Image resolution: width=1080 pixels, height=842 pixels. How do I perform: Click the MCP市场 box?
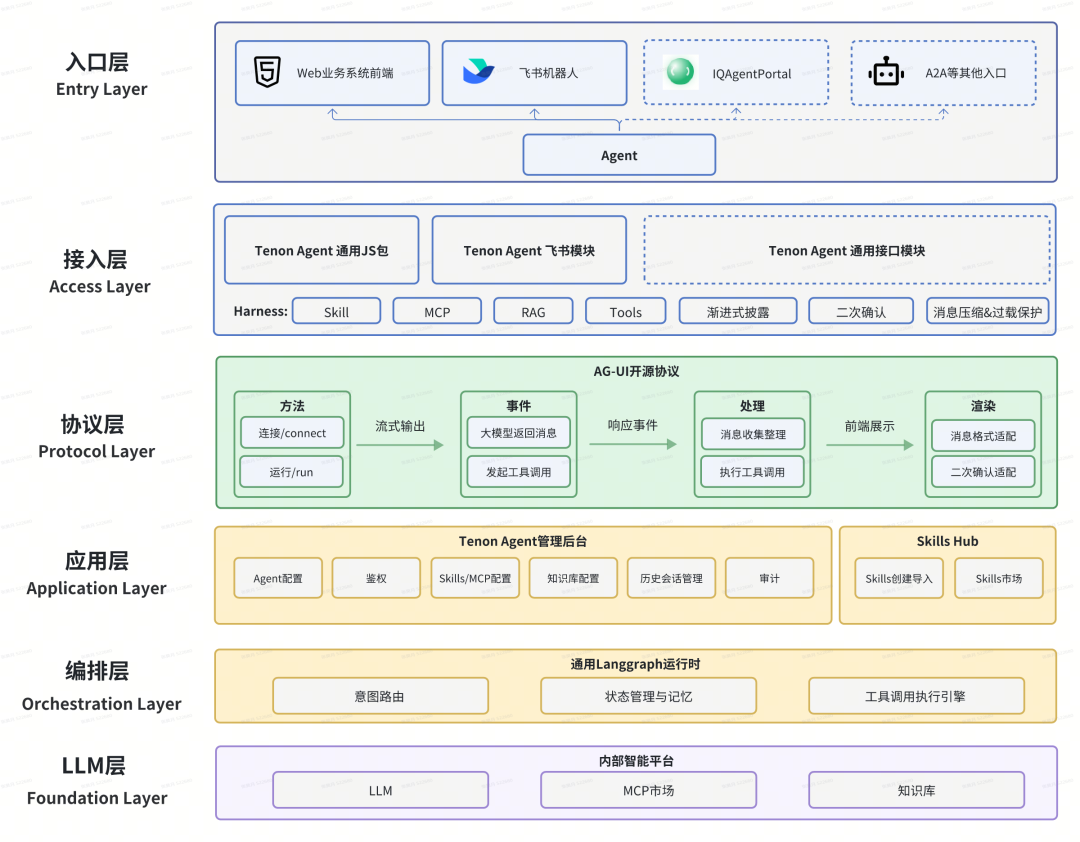point(648,790)
